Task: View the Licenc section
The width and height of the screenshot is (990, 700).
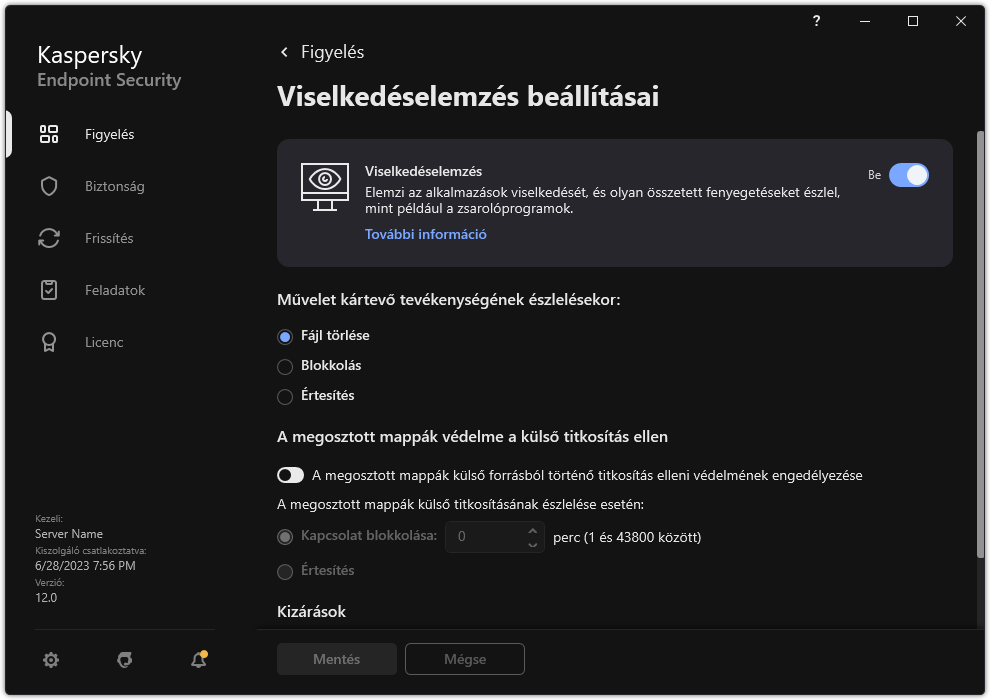Action: coord(103,342)
